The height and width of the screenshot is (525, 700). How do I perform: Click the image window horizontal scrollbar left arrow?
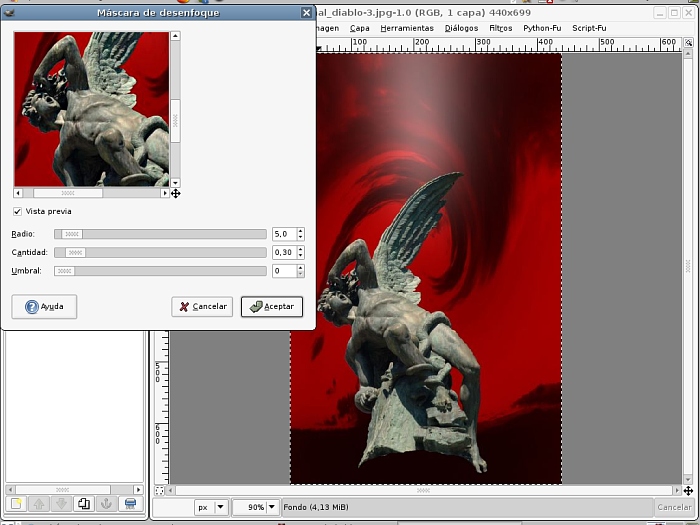pyautogui.click(x=171, y=490)
